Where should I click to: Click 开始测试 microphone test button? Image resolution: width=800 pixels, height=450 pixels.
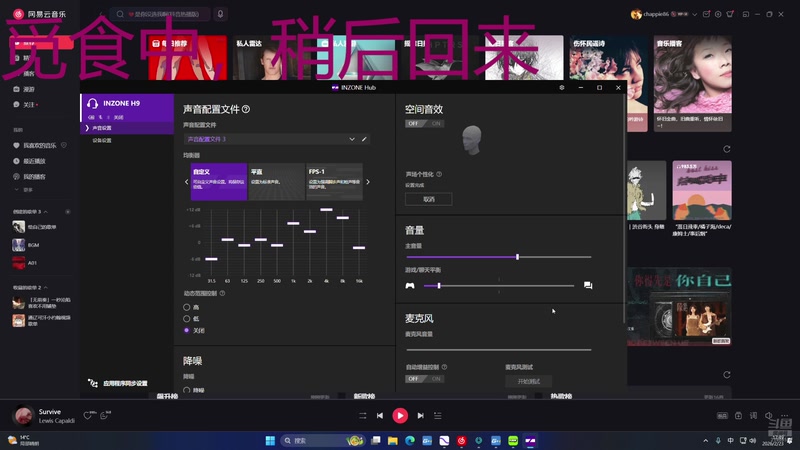click(x=529, y=381)
